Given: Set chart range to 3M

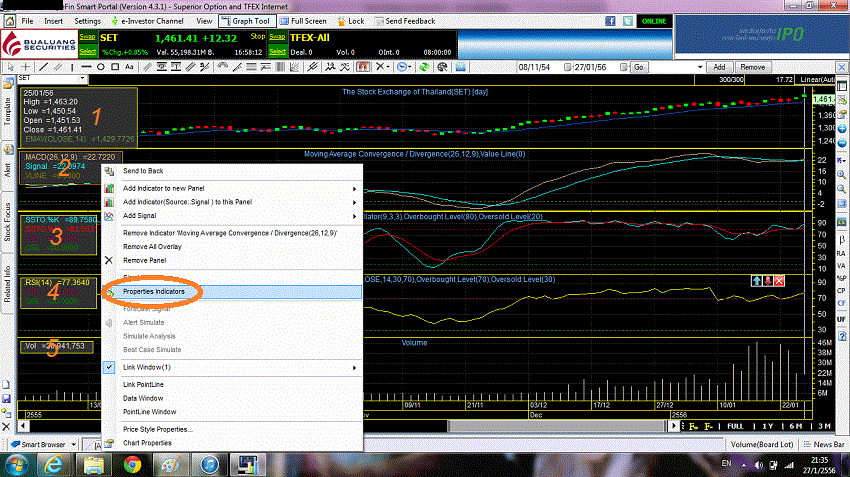Looking at the screenshot, I should tap(824, 427).
